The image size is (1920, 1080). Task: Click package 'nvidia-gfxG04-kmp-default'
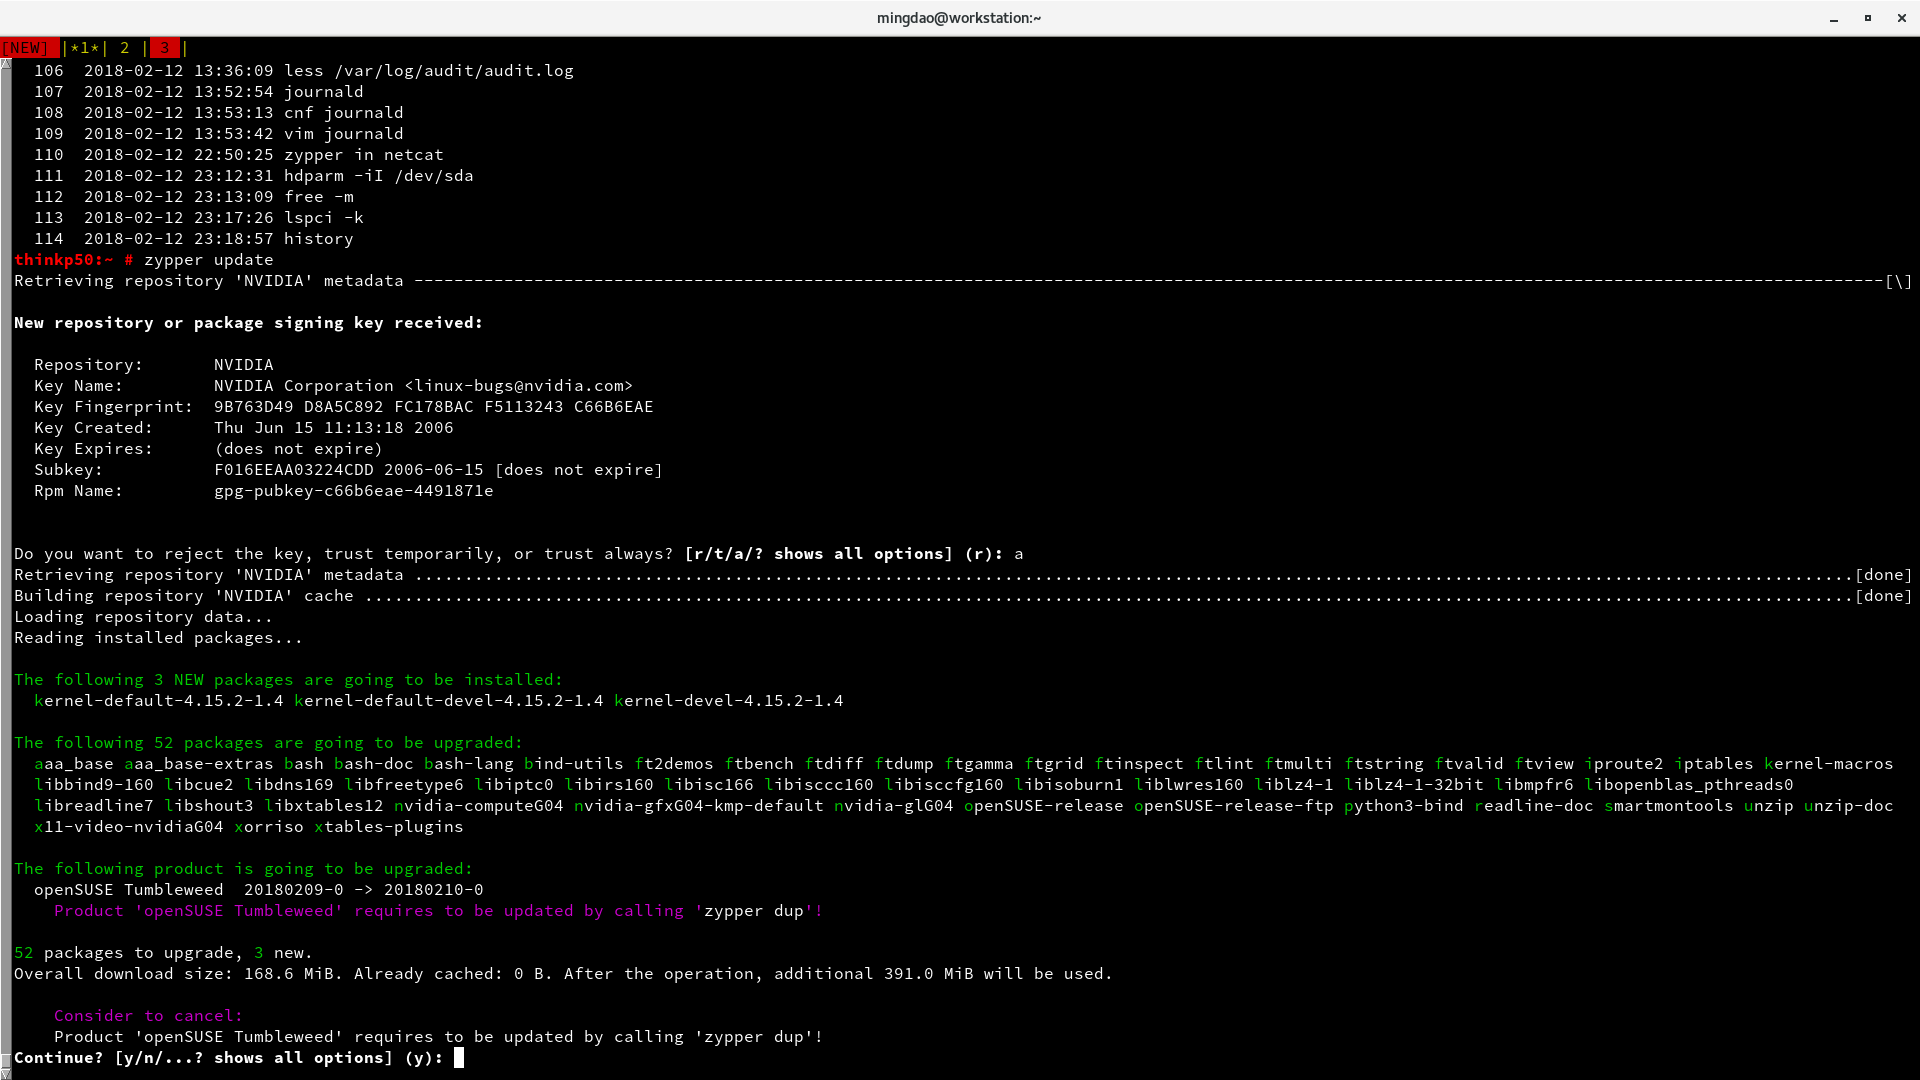coord(699,806)
